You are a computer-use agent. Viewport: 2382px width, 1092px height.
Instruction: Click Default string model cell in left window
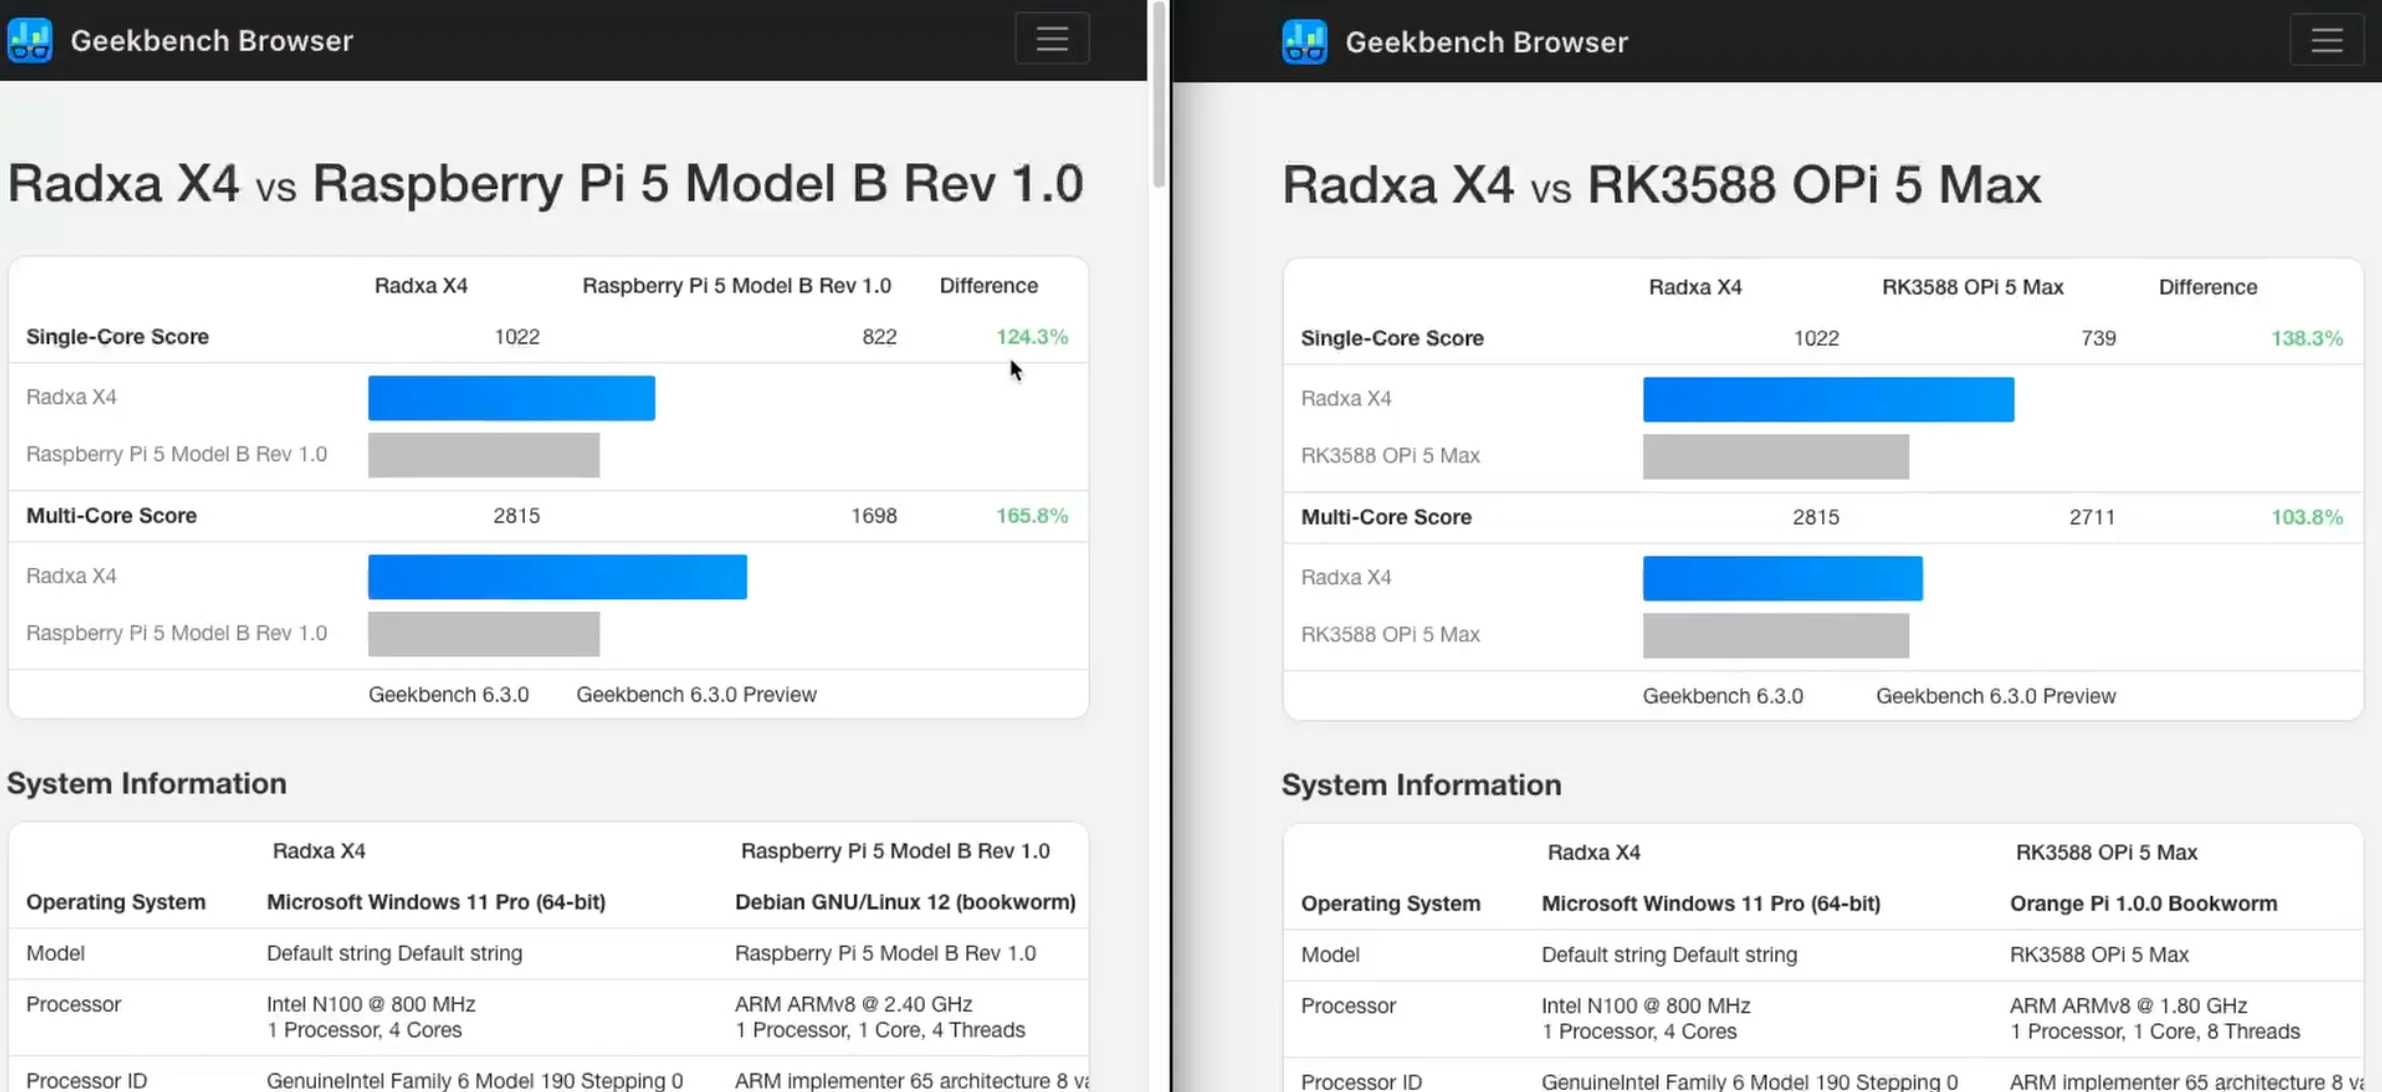click(394, 954)
